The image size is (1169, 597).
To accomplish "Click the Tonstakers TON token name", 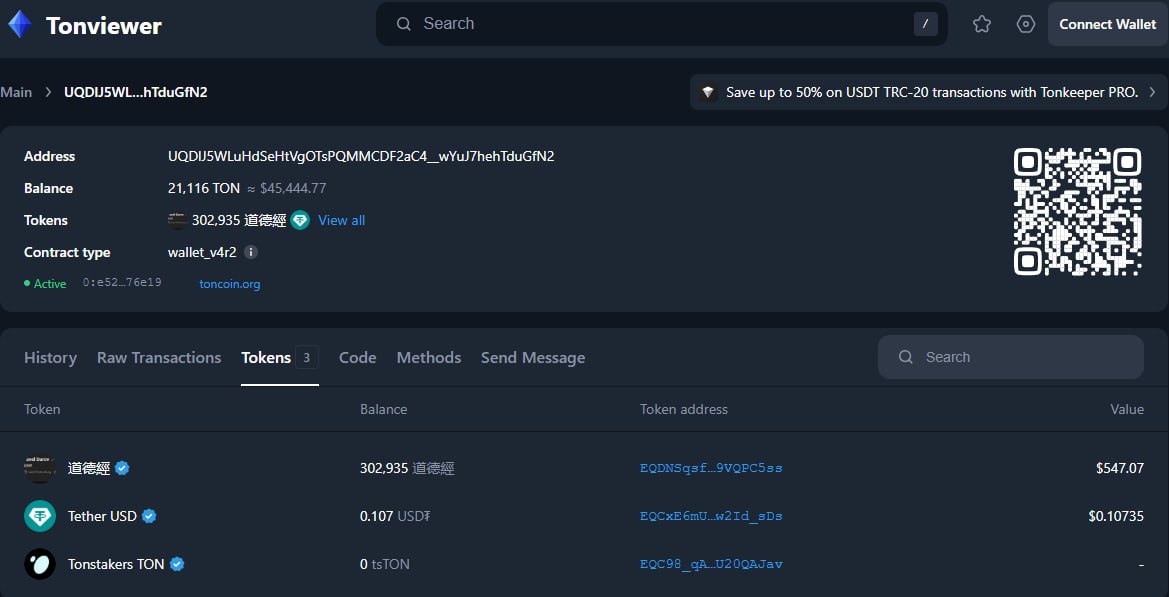I will point(116,564).
